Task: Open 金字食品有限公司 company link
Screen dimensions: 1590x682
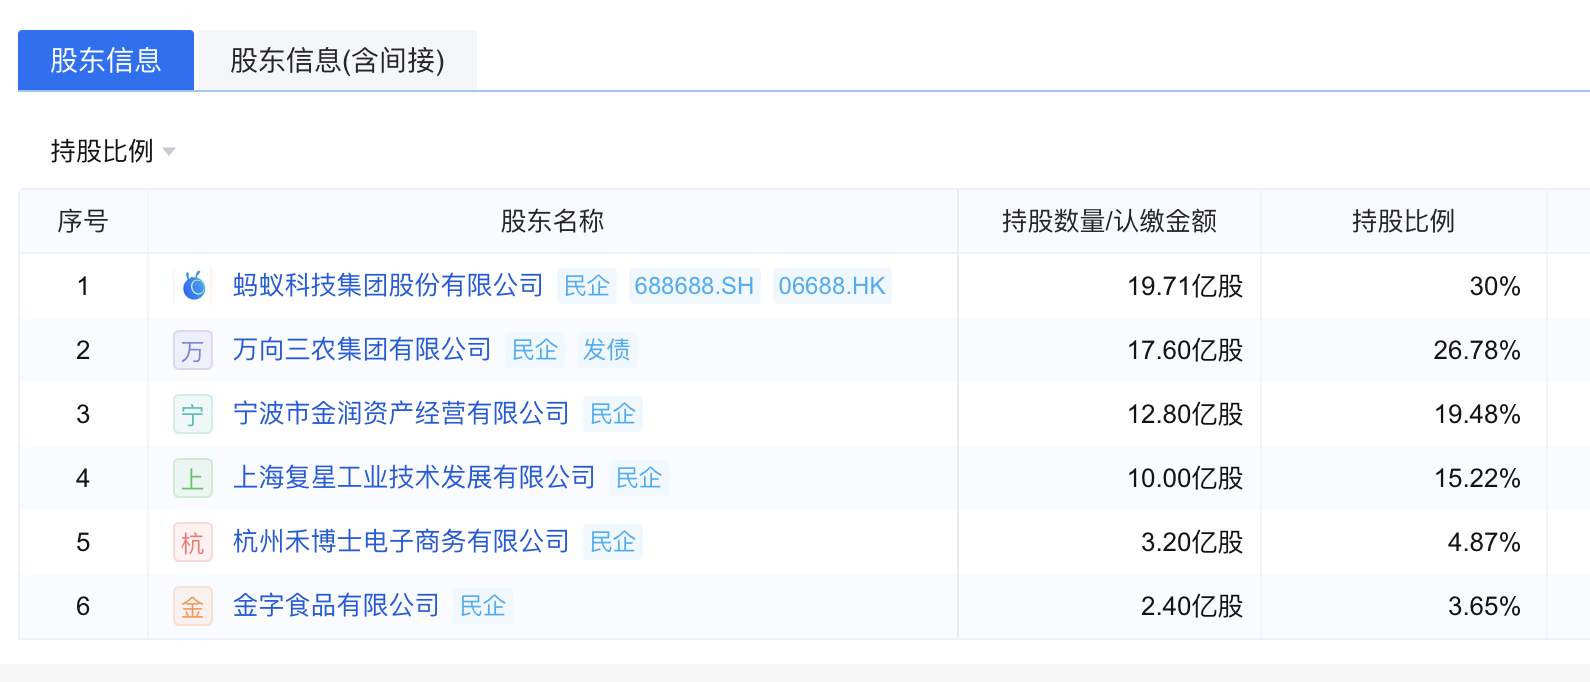Action: click(336, 606)
